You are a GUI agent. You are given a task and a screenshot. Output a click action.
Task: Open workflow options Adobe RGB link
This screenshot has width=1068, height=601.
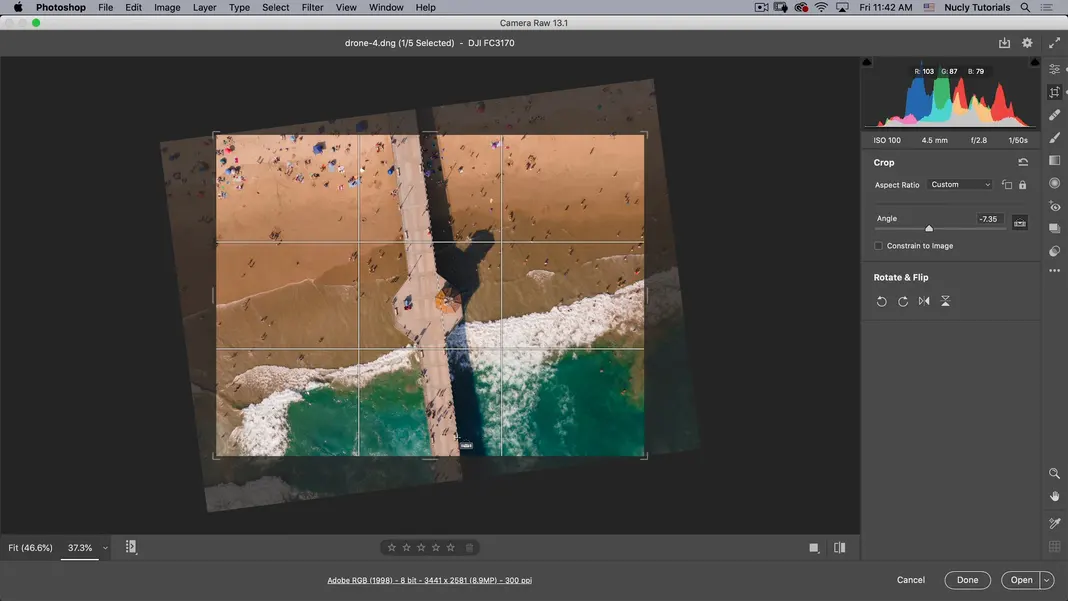pos(429,581)
